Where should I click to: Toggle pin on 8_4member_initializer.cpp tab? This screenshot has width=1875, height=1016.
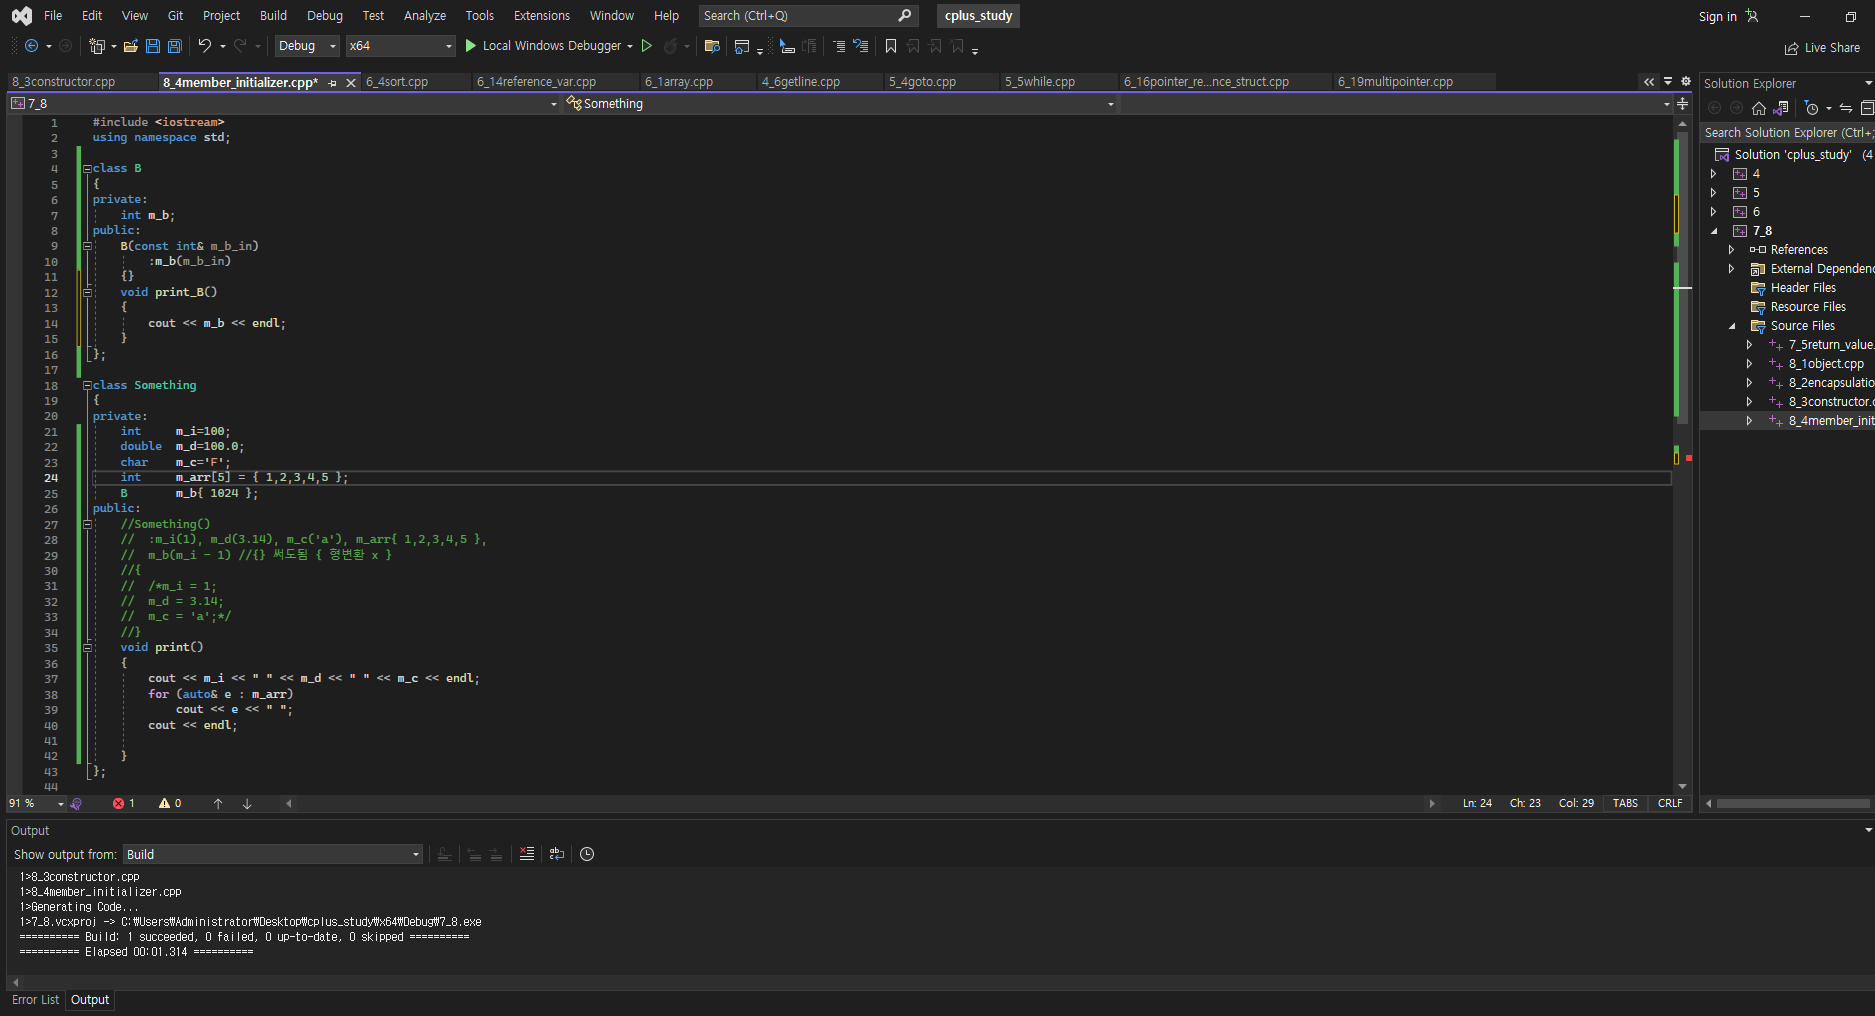tap(333, 83)
